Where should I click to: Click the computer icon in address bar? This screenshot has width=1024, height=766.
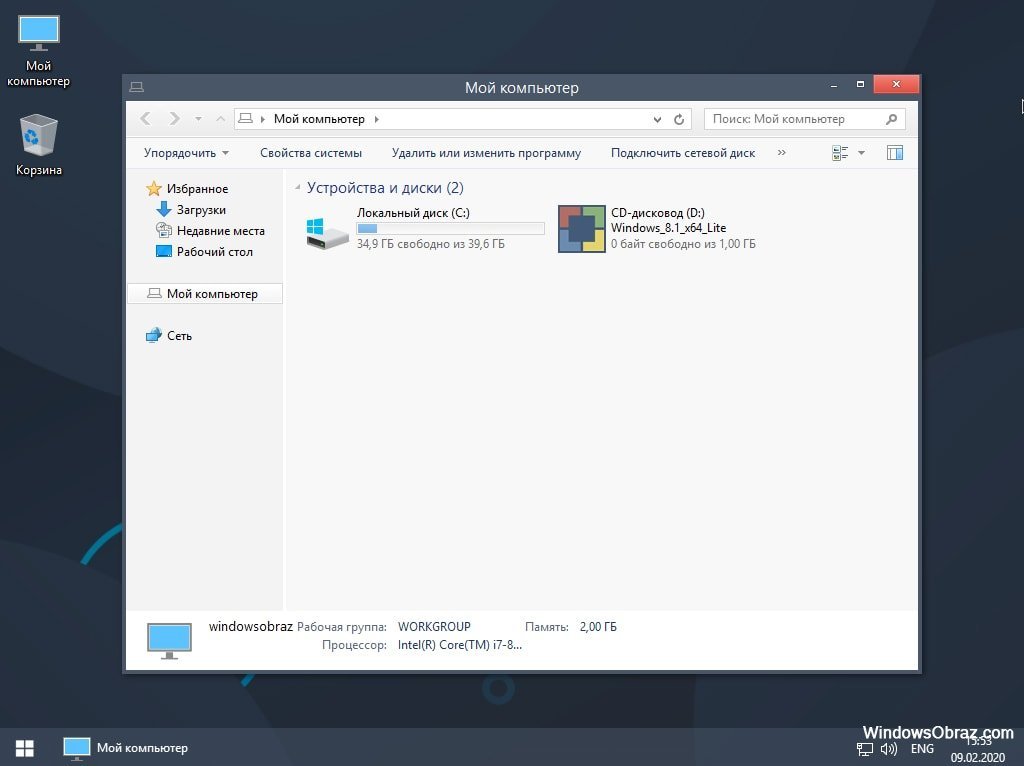(x=246, y=118)
